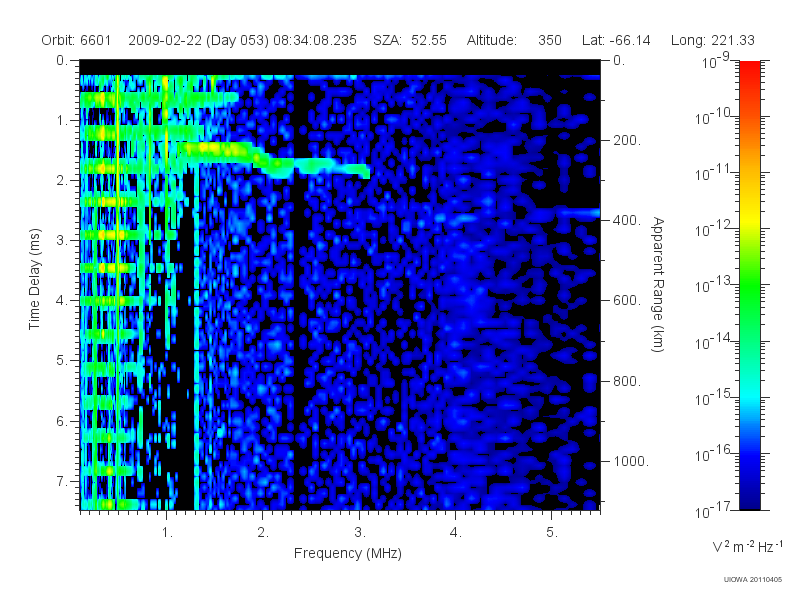Click the '200.' apparent range tick label

pyautogui.click(x=627, y=140)
